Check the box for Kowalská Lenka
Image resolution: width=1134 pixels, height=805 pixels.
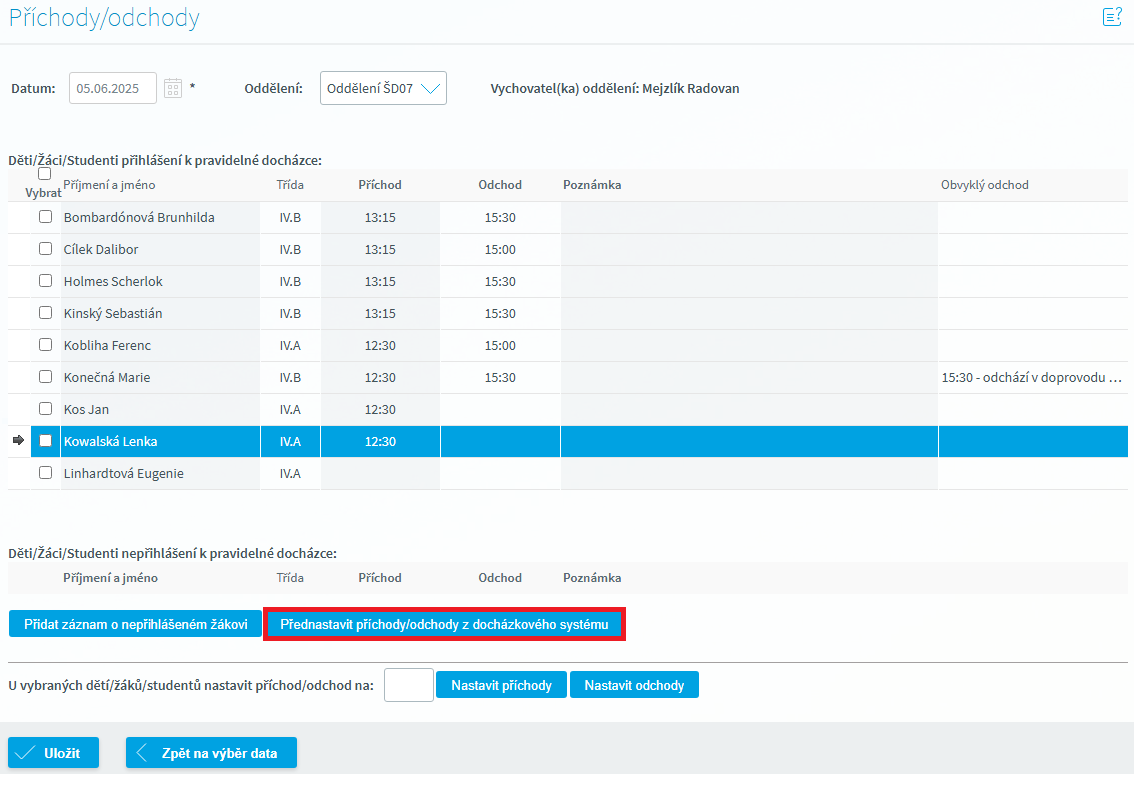(46, 440)
